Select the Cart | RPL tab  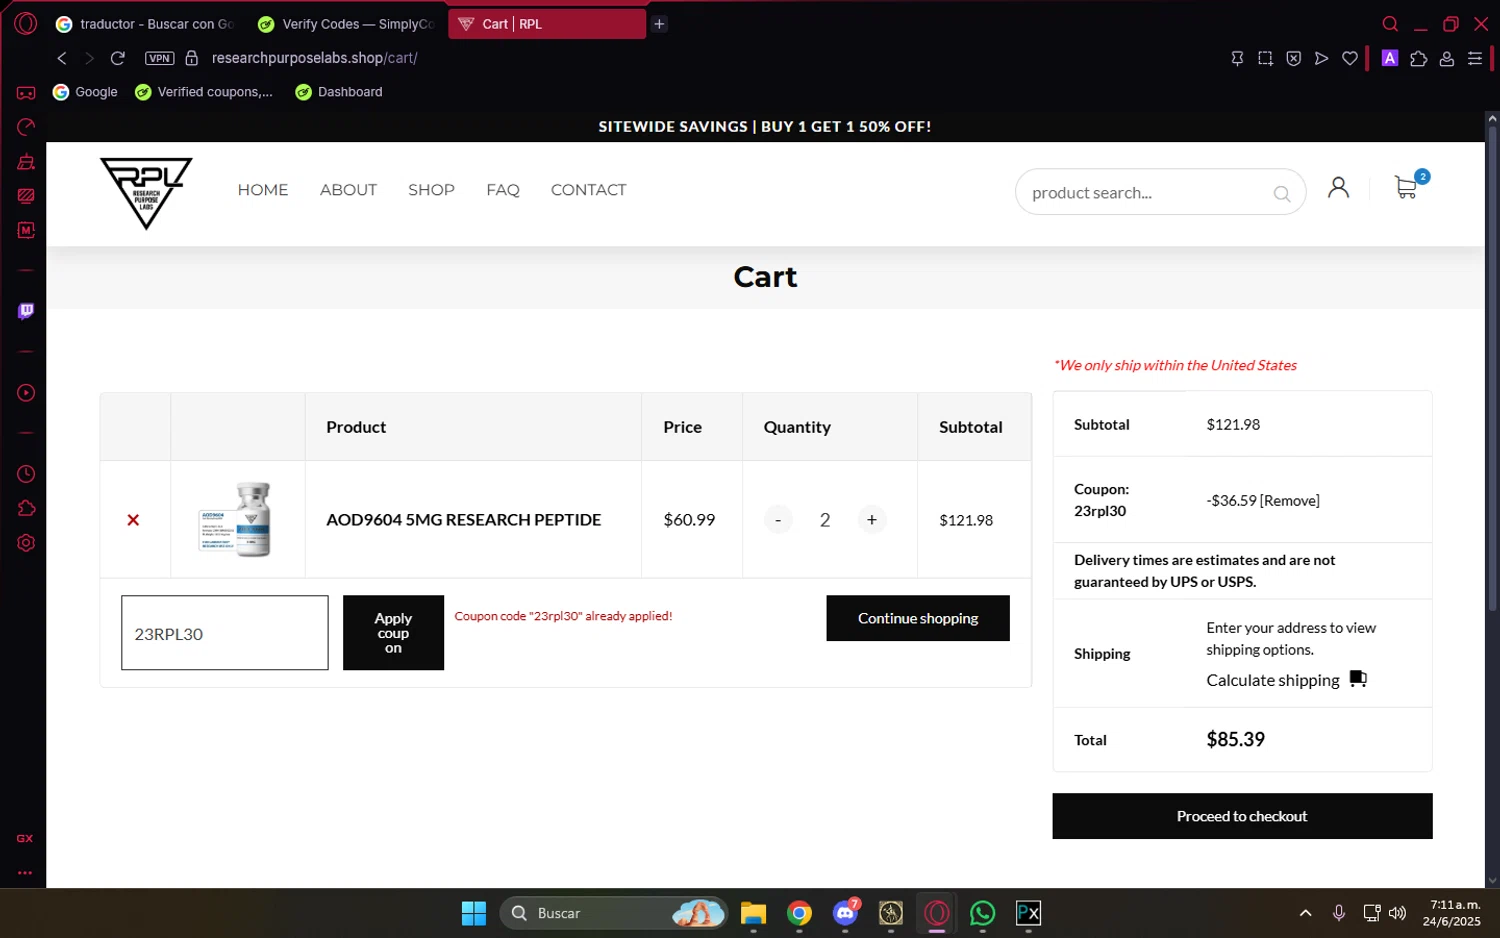(x=546, y=24)
